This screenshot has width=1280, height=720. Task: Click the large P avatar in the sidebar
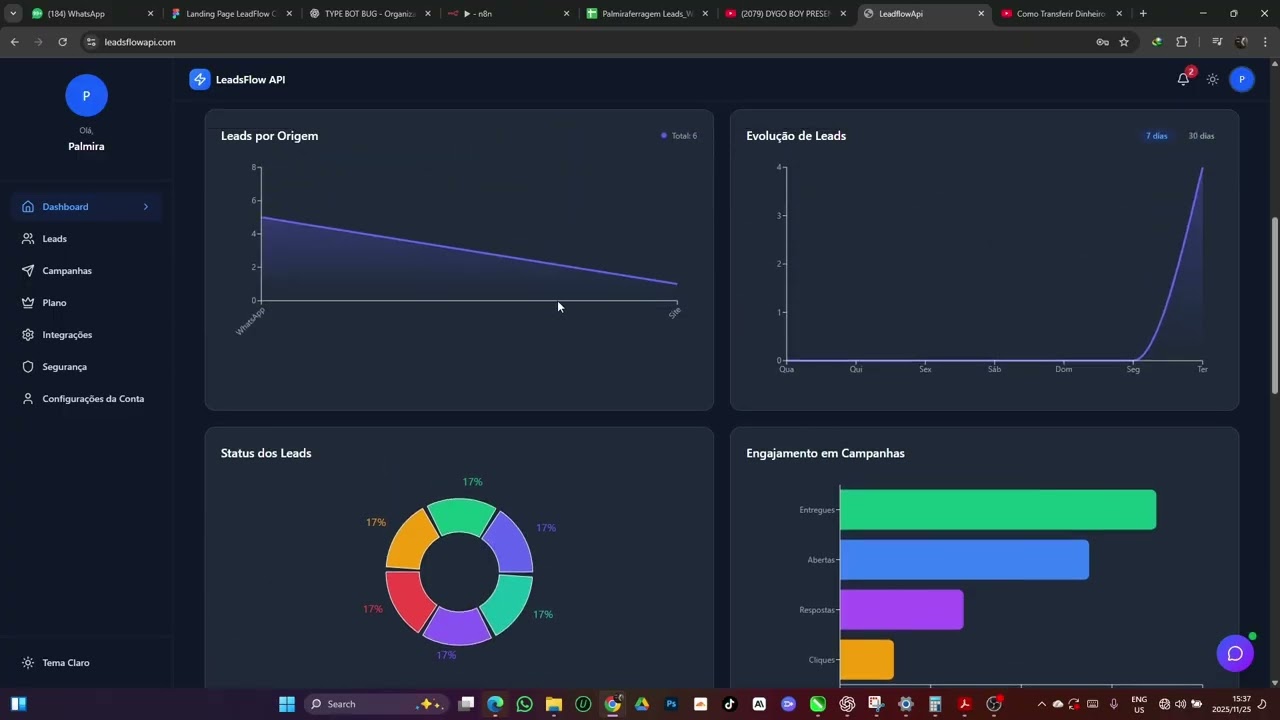pos(86,96)
